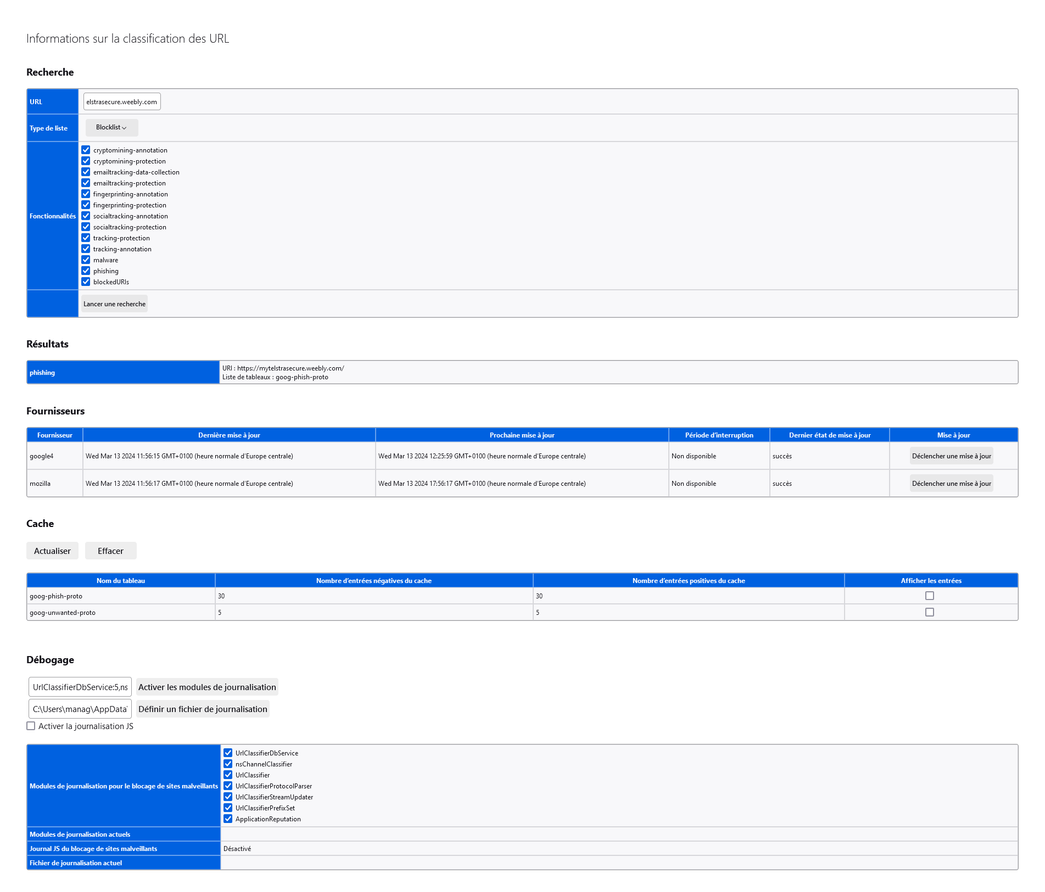
Task: Click the Actualiser cache button
Action: (53, 551)
